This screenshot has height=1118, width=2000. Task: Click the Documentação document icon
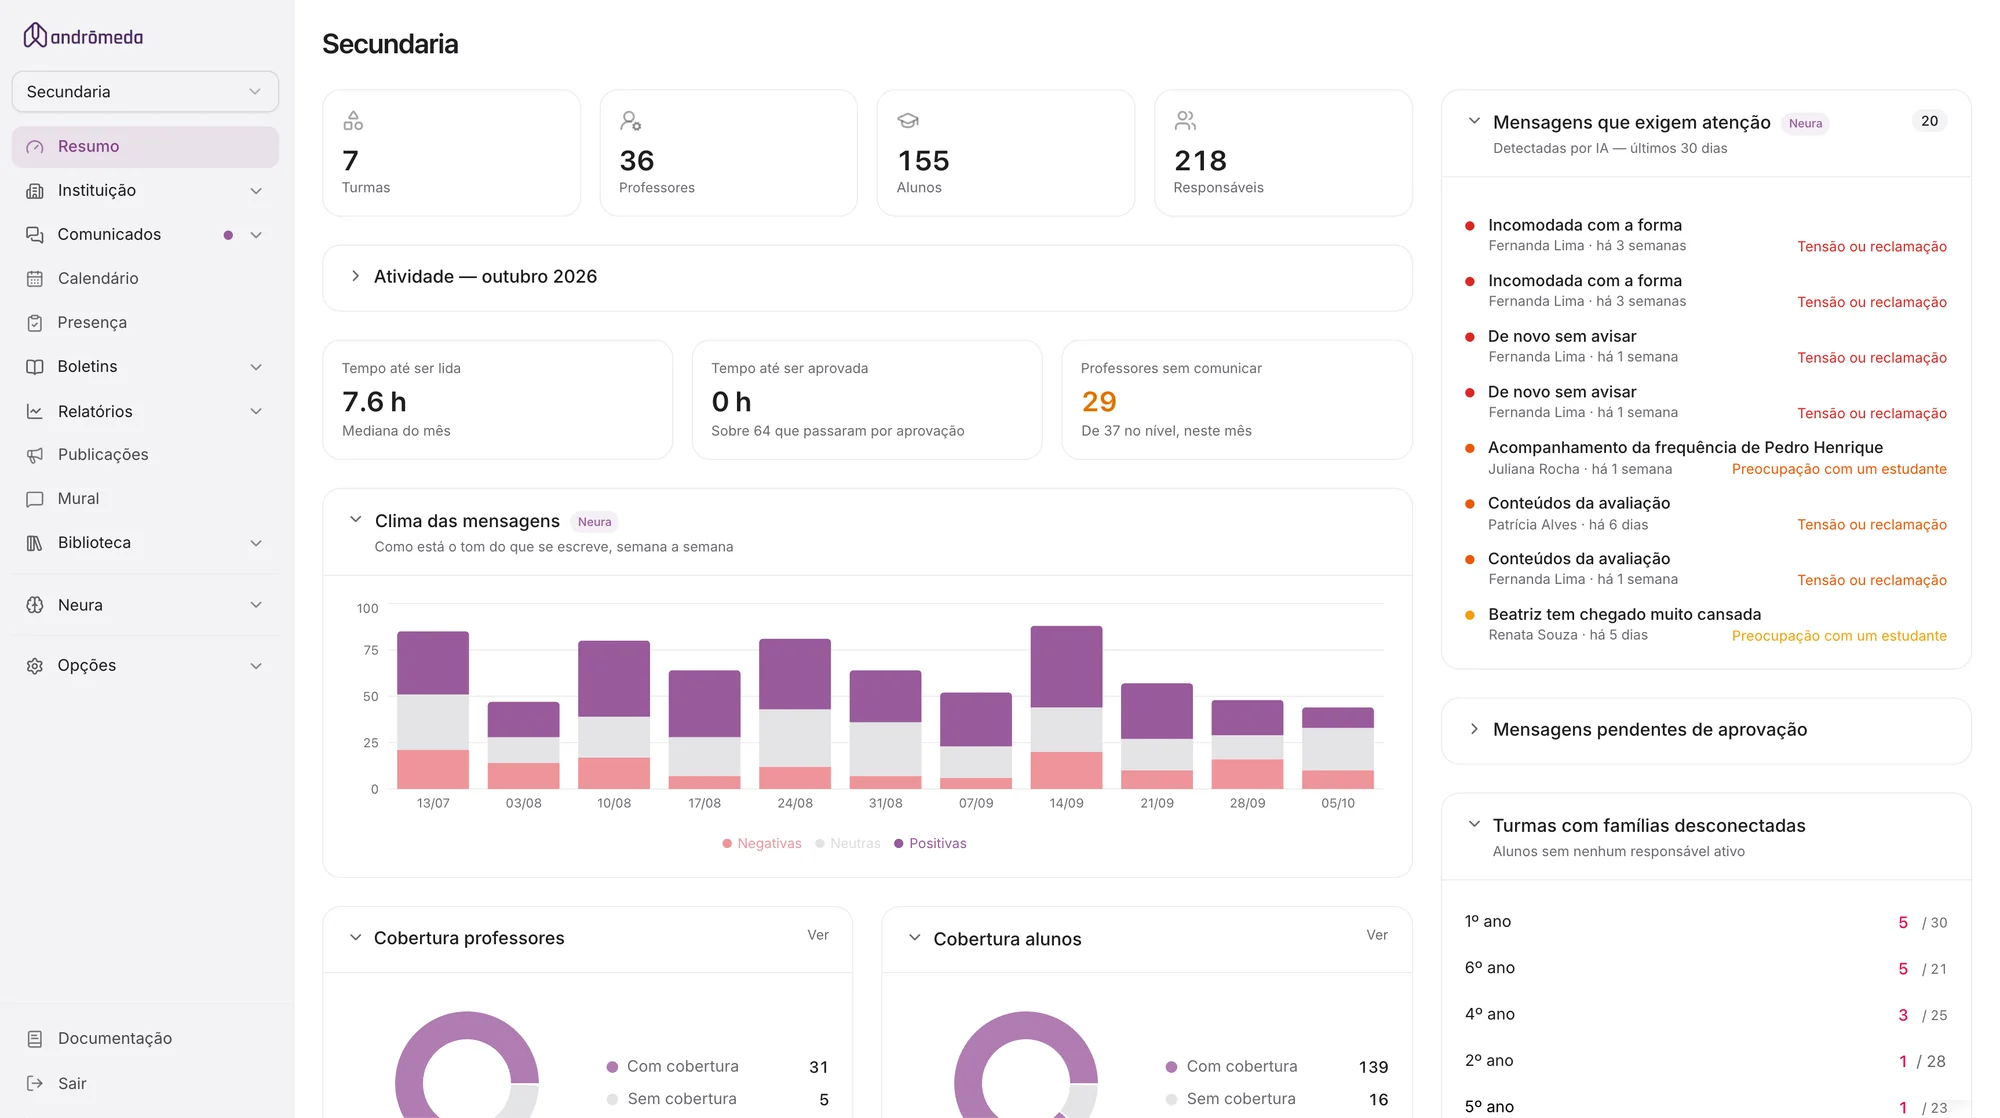35,1039
